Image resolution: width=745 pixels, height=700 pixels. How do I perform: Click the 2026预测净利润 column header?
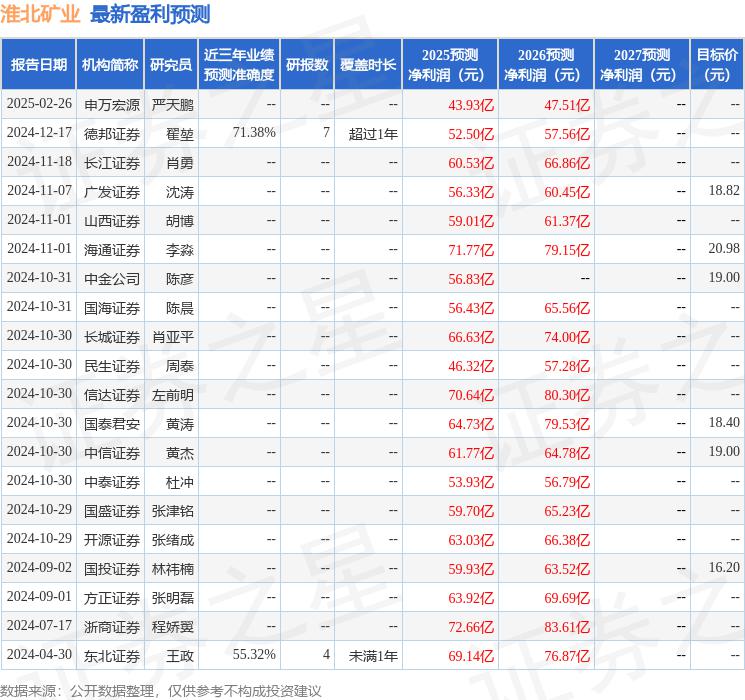(546, 64)
